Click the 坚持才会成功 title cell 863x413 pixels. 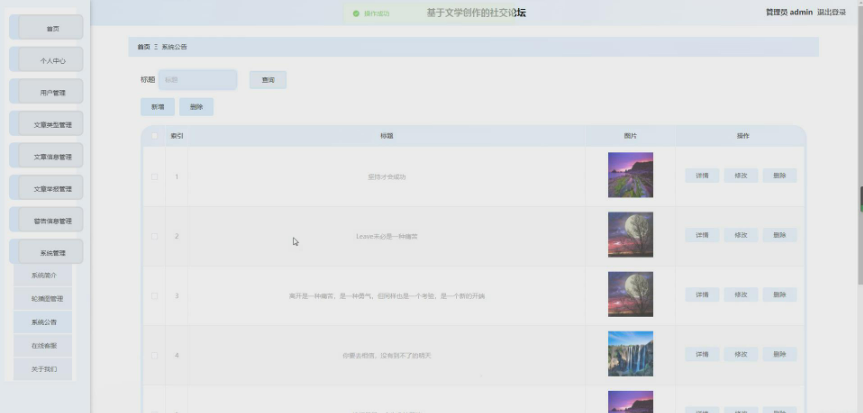tap(387, 177)
